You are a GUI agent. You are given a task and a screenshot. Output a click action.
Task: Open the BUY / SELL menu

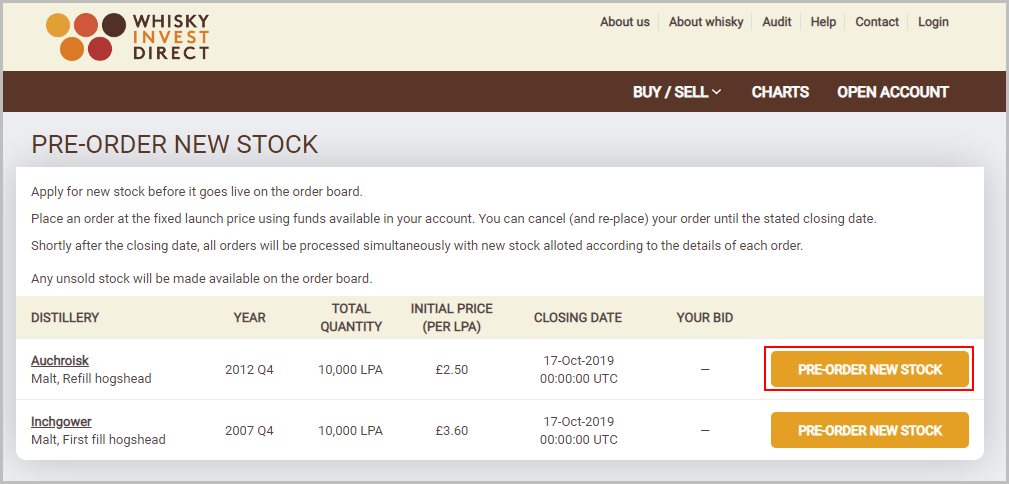(x=677, y=92)
